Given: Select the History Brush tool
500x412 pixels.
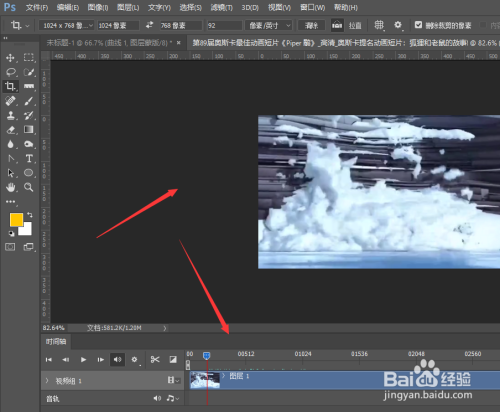Looking at the screenshot, I should [29, 115].
